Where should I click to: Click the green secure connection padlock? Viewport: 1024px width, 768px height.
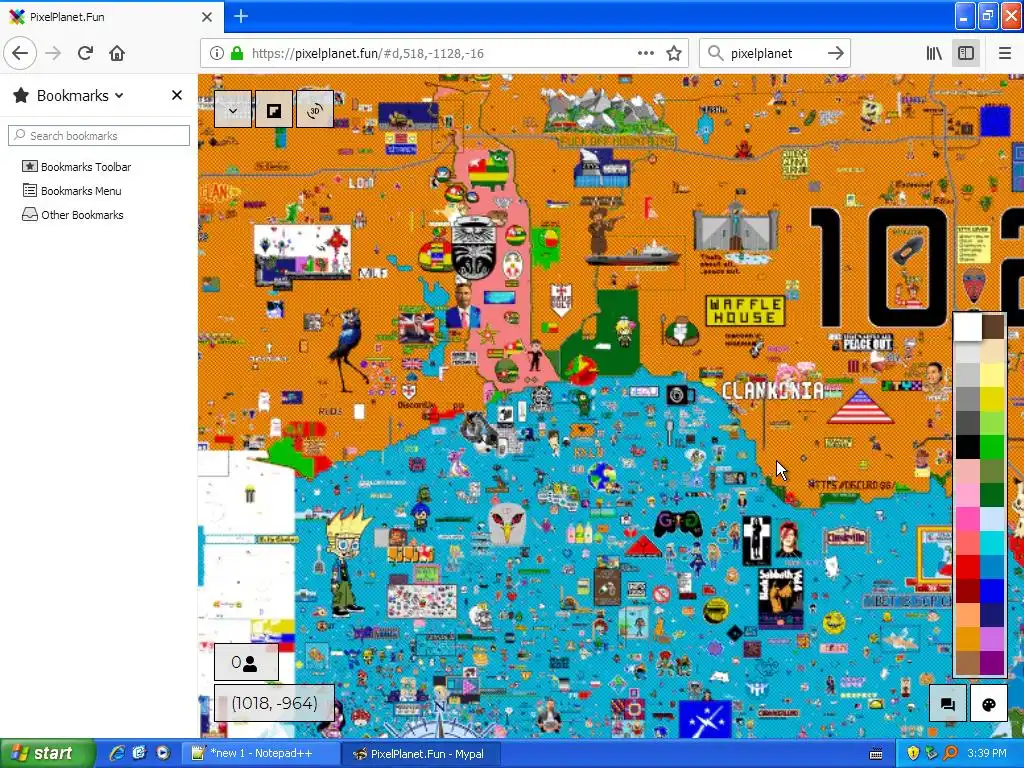237,54
